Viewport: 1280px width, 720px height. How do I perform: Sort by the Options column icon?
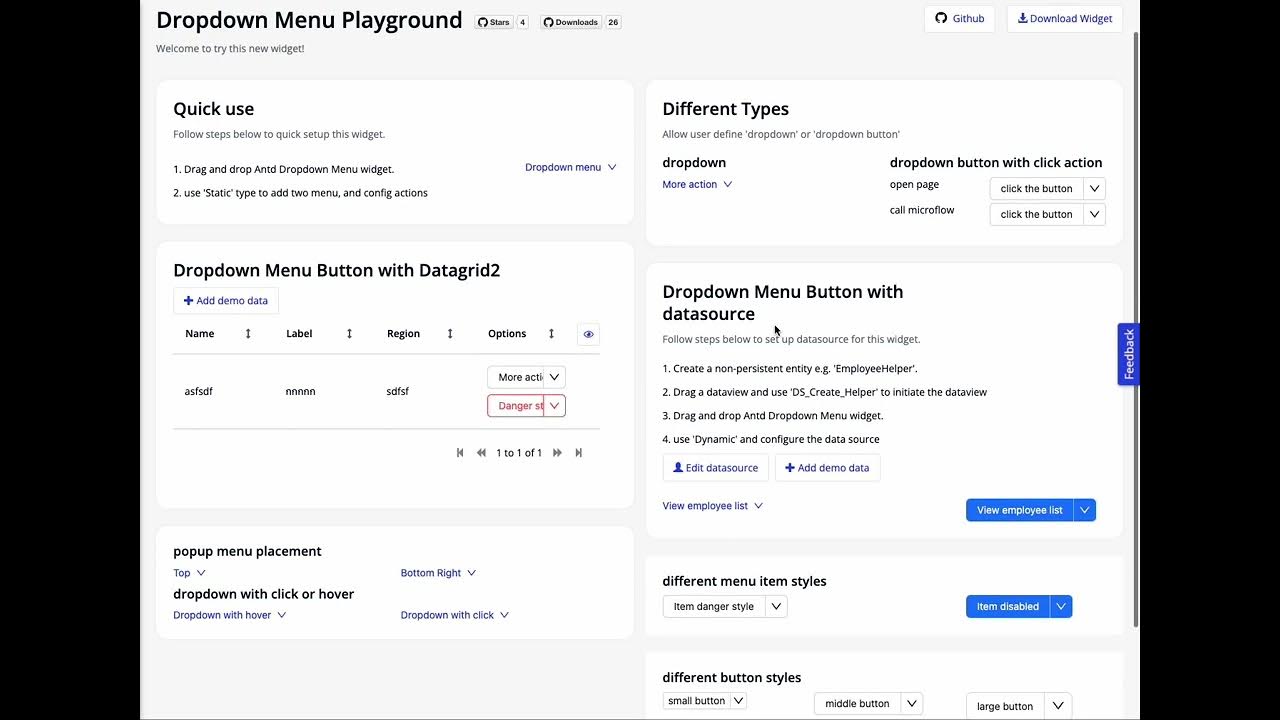coord(551,334)
